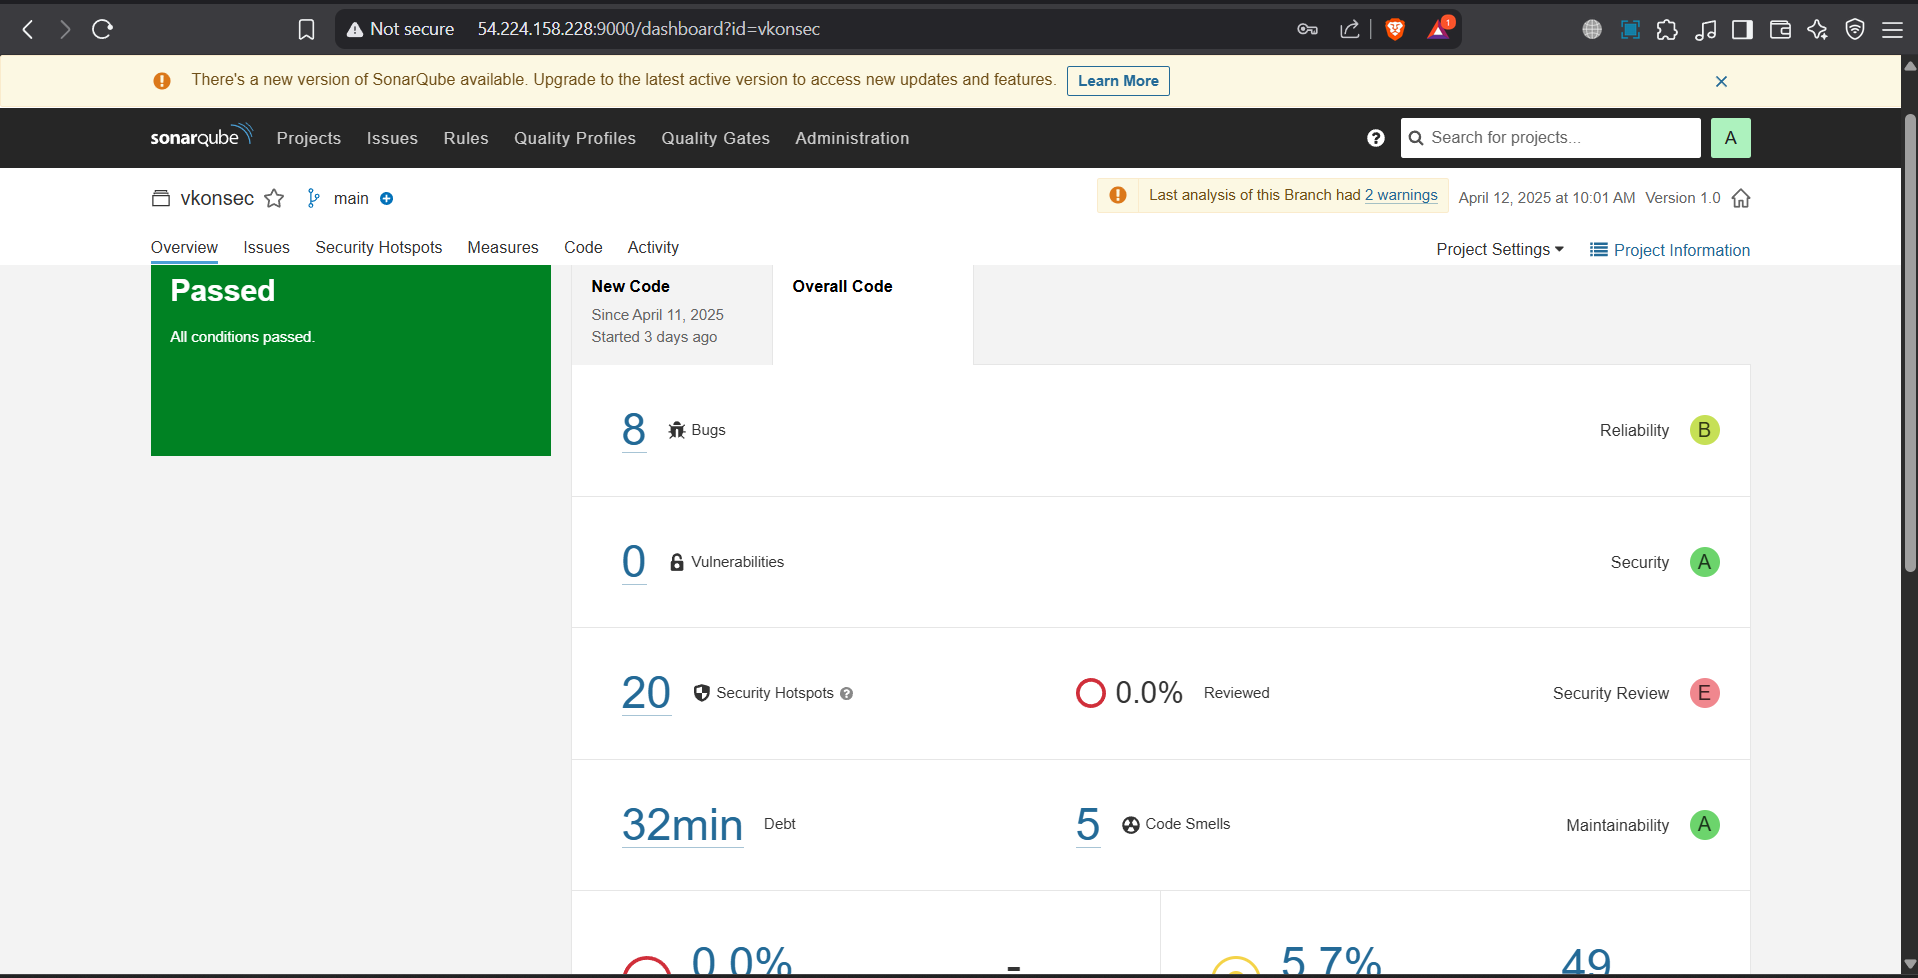The height and width of the screenshot is (978, 1918).
Task: Click the 8 bugs count
Action: coord(634,430)
